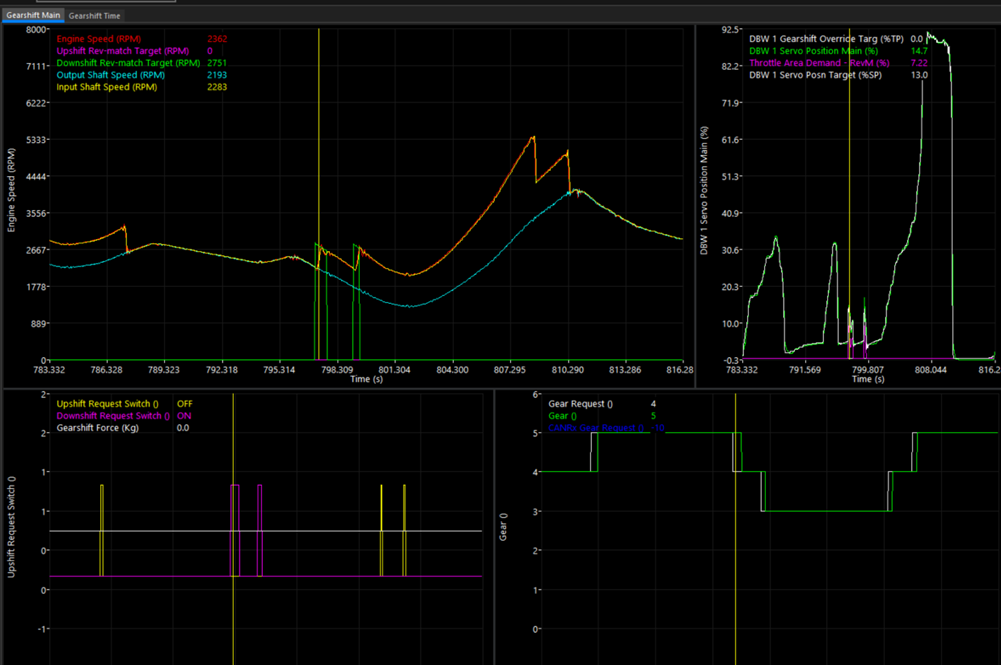Click Engine Speed value 2362

(x=217, y=39)
